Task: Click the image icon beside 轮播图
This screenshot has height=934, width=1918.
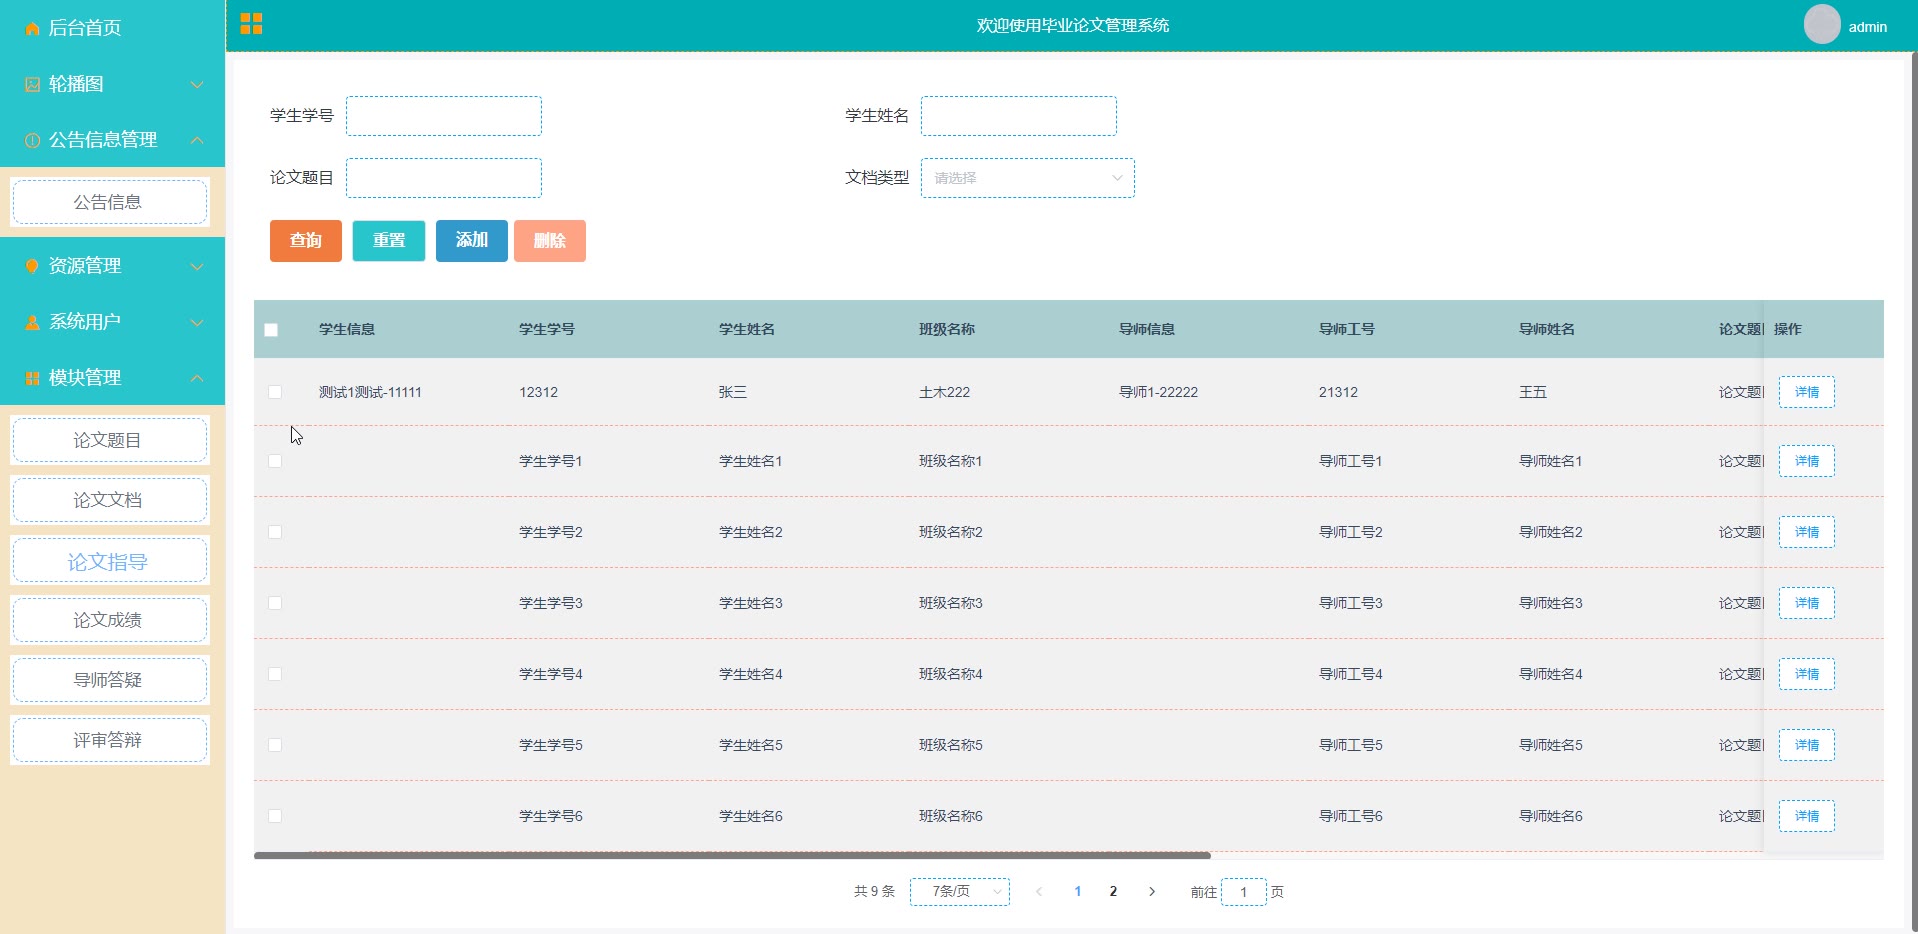Action: [x=32, y=84]
